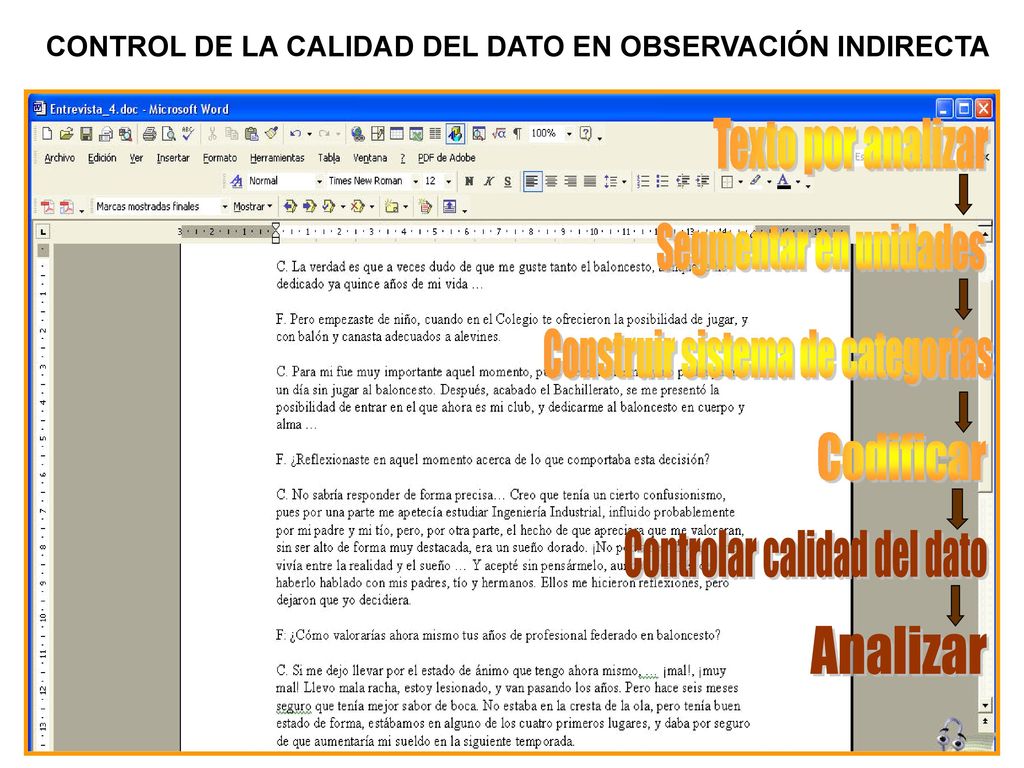Open the zoom 100% dropdown
This screenshot has width=1024, height=768.
[x=569, y=134]
